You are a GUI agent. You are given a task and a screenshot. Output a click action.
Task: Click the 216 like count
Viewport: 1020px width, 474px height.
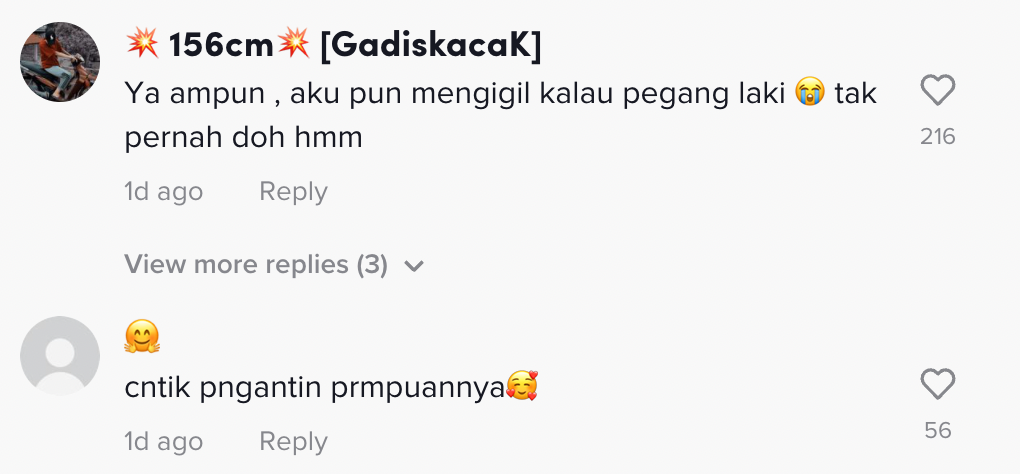click(x=937, y=137)
